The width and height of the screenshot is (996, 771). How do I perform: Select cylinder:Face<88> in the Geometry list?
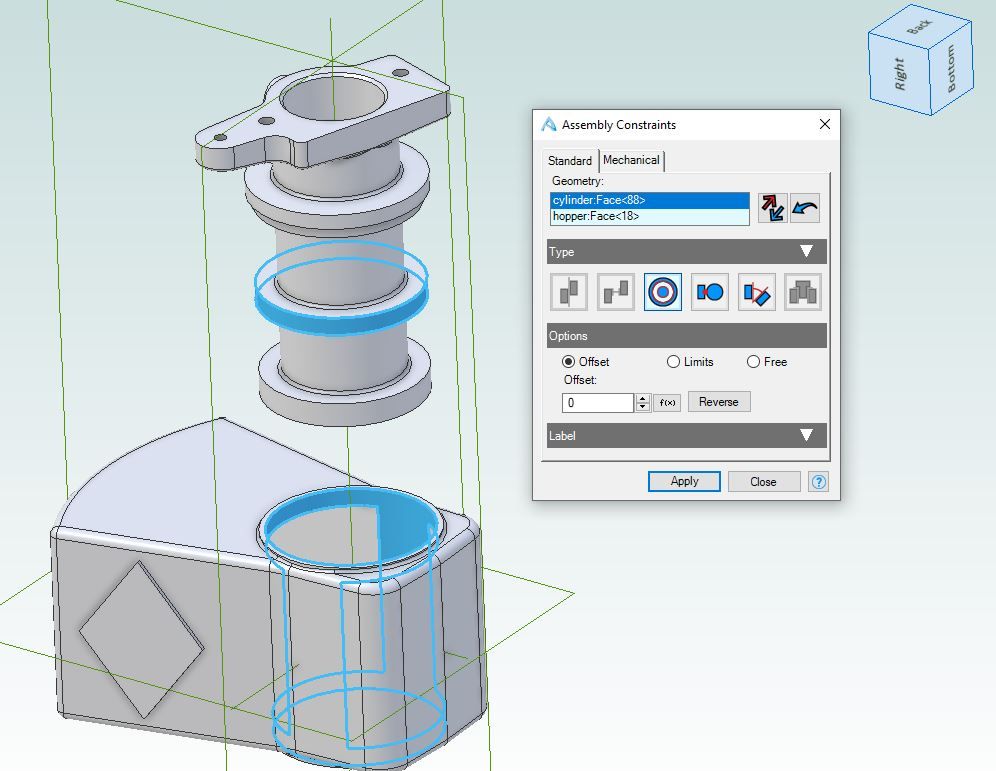pos(650,200)
